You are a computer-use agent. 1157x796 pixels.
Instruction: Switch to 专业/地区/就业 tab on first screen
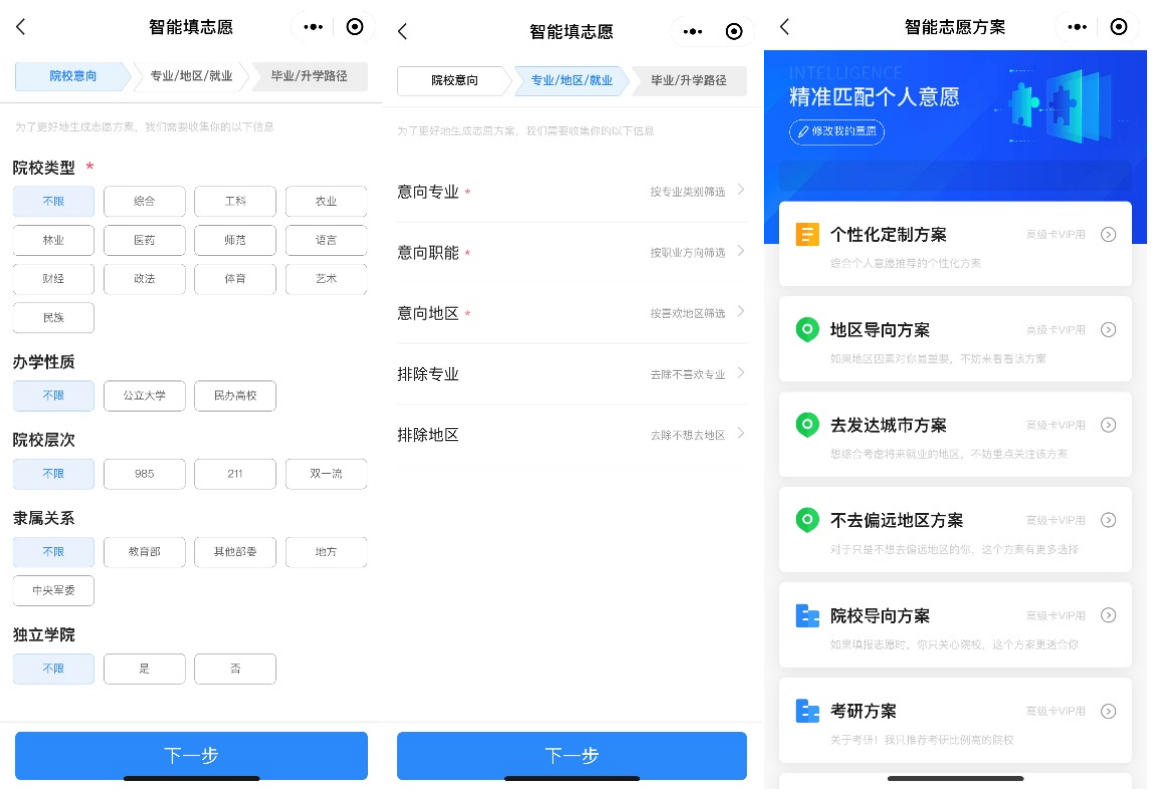pos(191,76)
